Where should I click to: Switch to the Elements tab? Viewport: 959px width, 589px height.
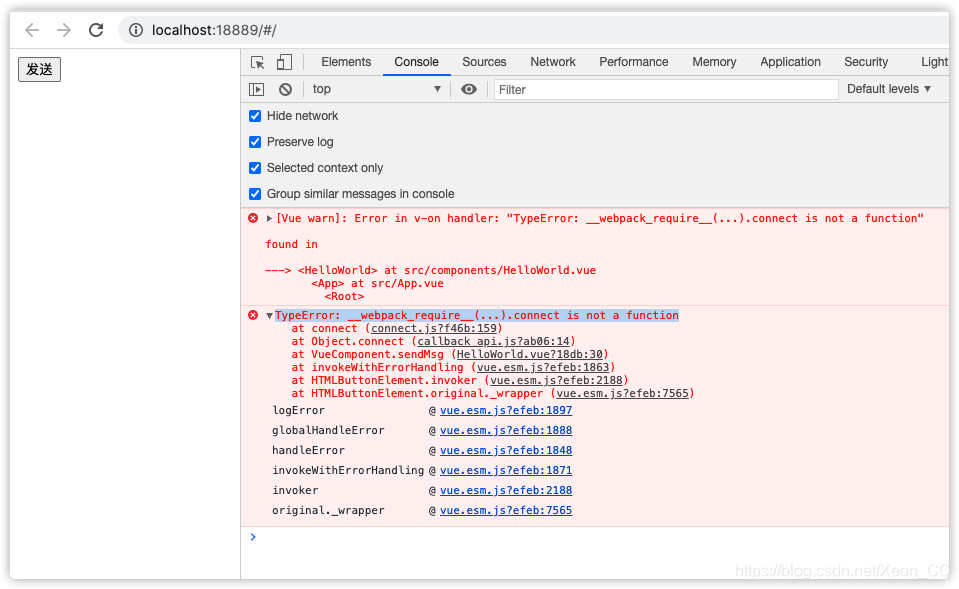(345, 61)
